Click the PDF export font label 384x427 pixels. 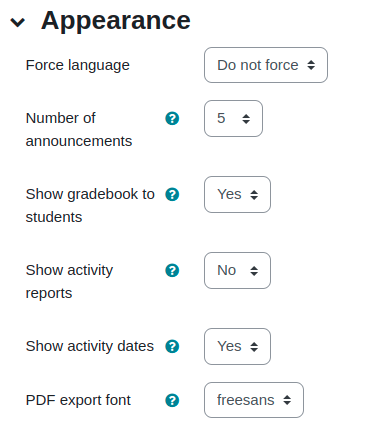(78, 400)
